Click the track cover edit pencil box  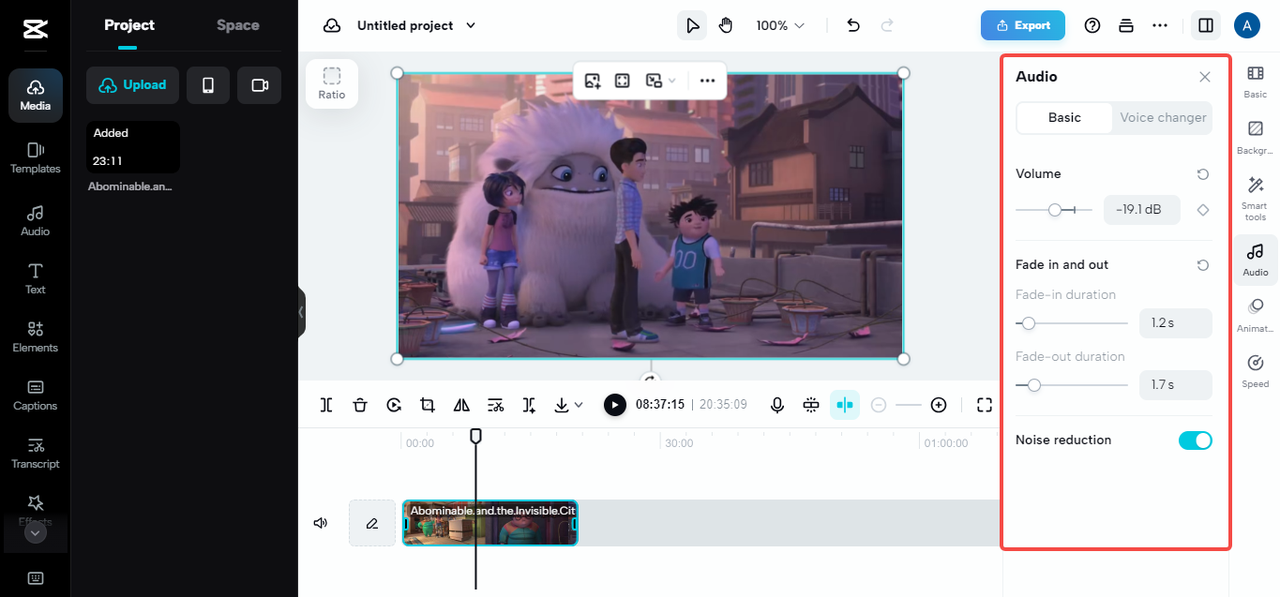(372, 523)
